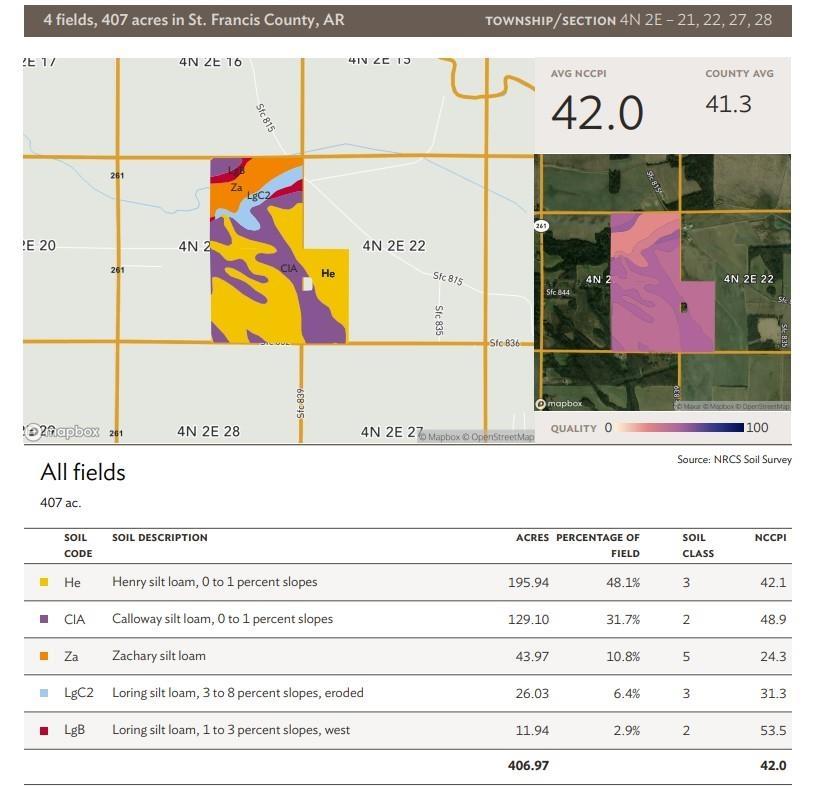This screenshot has height=806, width=816.
Task: Click the header title with 4 fields, 407 acres
Action: pos(194,20)
